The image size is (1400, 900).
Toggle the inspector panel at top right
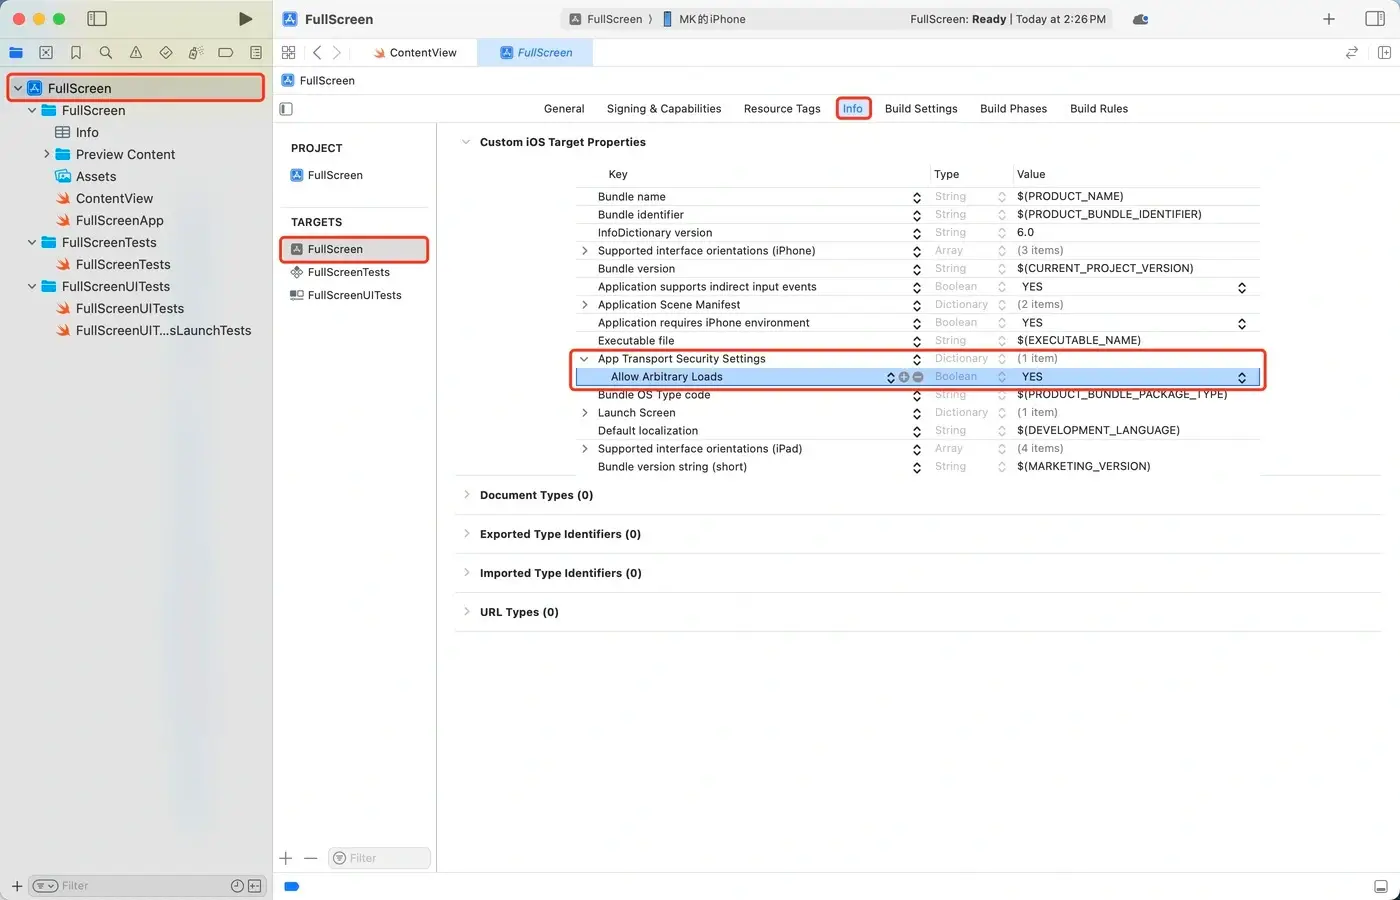pyautogui.click(x=1375, y=19)
